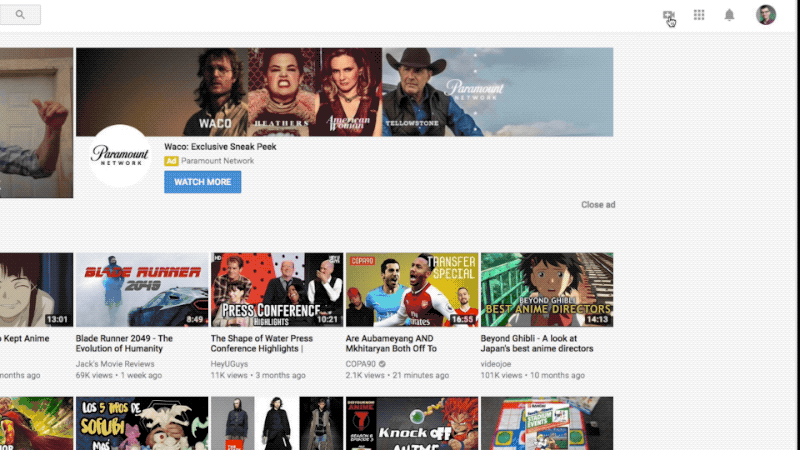Screen dimensions: 800x450
Task: Open the notifications bell
Action: point(729,15)
